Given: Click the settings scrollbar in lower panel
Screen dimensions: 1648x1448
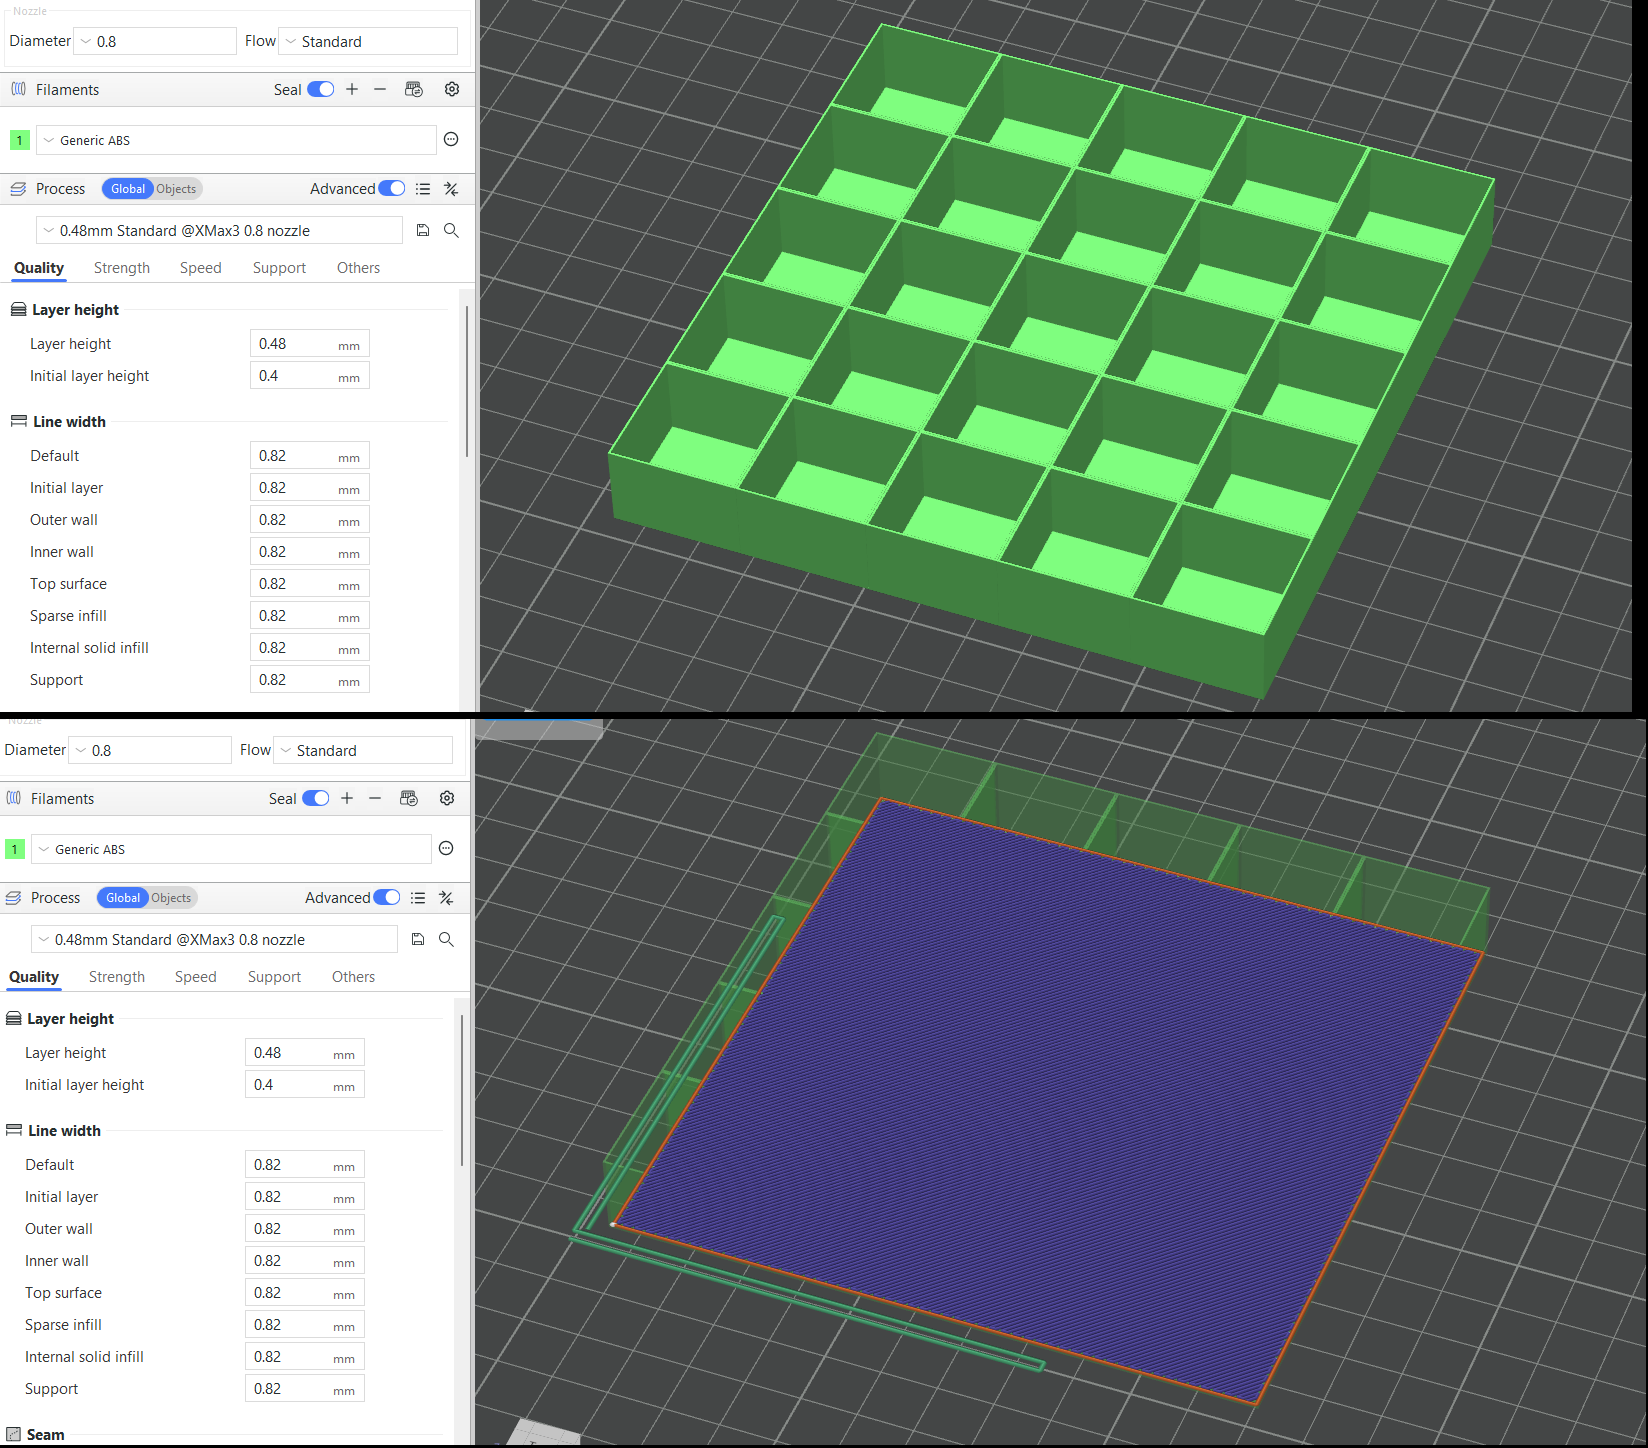Looking at the screenshot, I should coord(462,1091).
